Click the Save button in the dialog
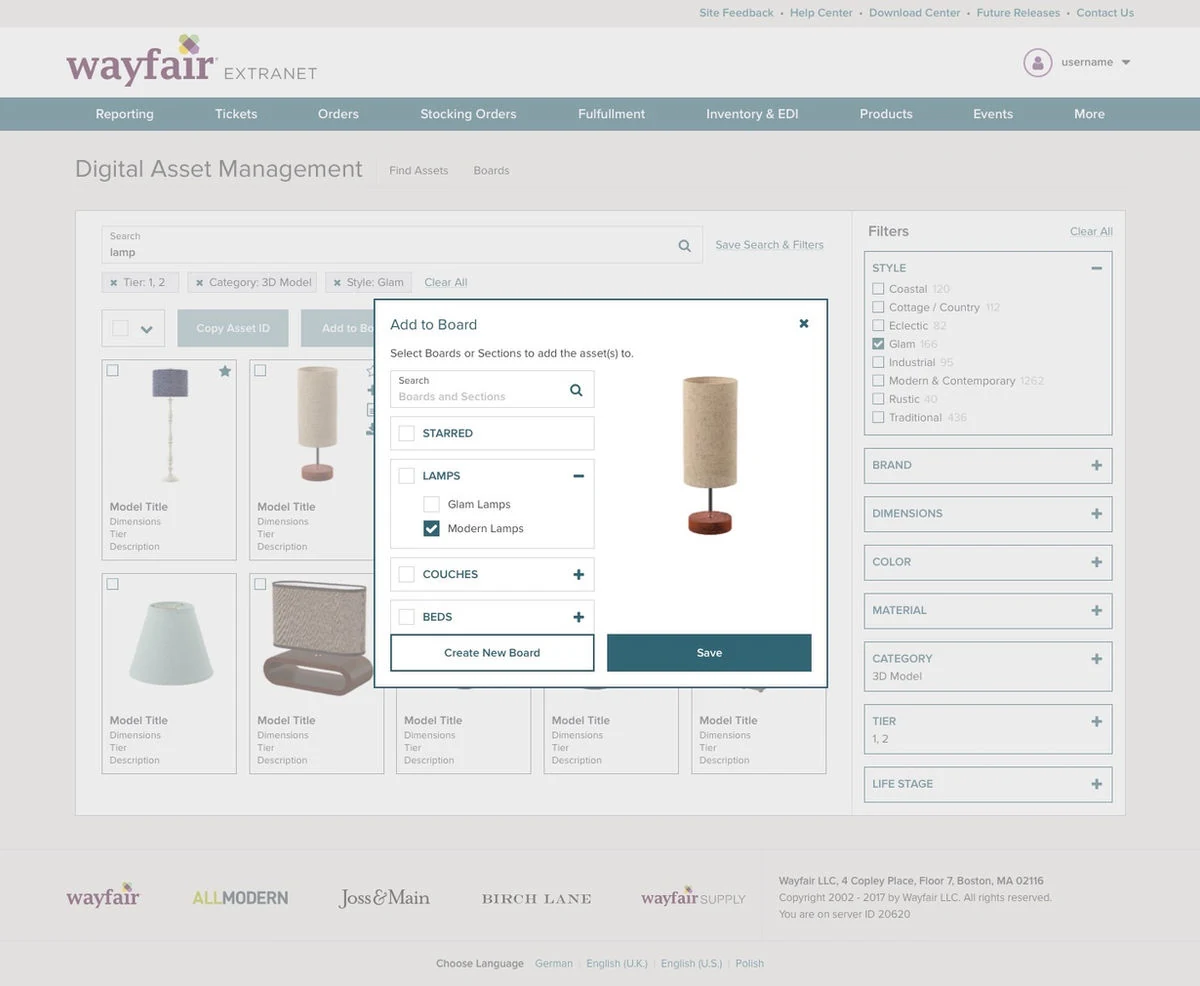 pos(709,652)
